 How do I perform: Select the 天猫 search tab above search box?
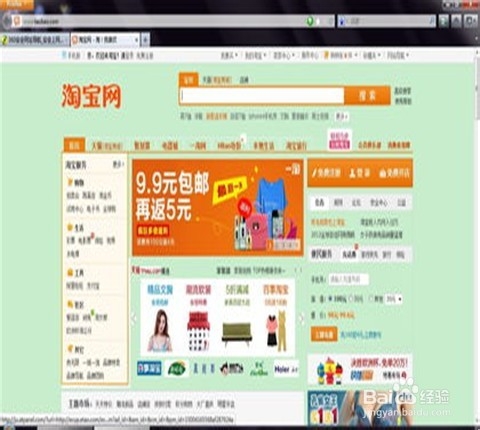216,80
